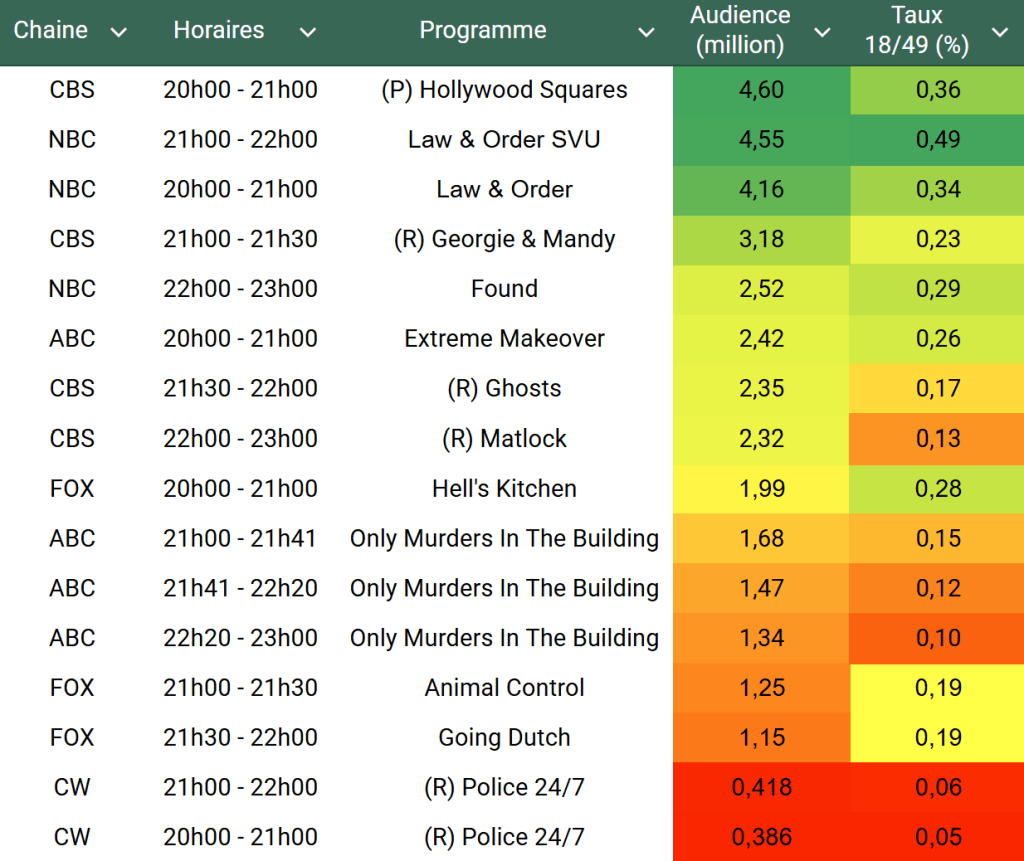Screen dimensions: 1024x861
Task: Select the 0,10 orange rating cell
Action: tap(937, 638)
